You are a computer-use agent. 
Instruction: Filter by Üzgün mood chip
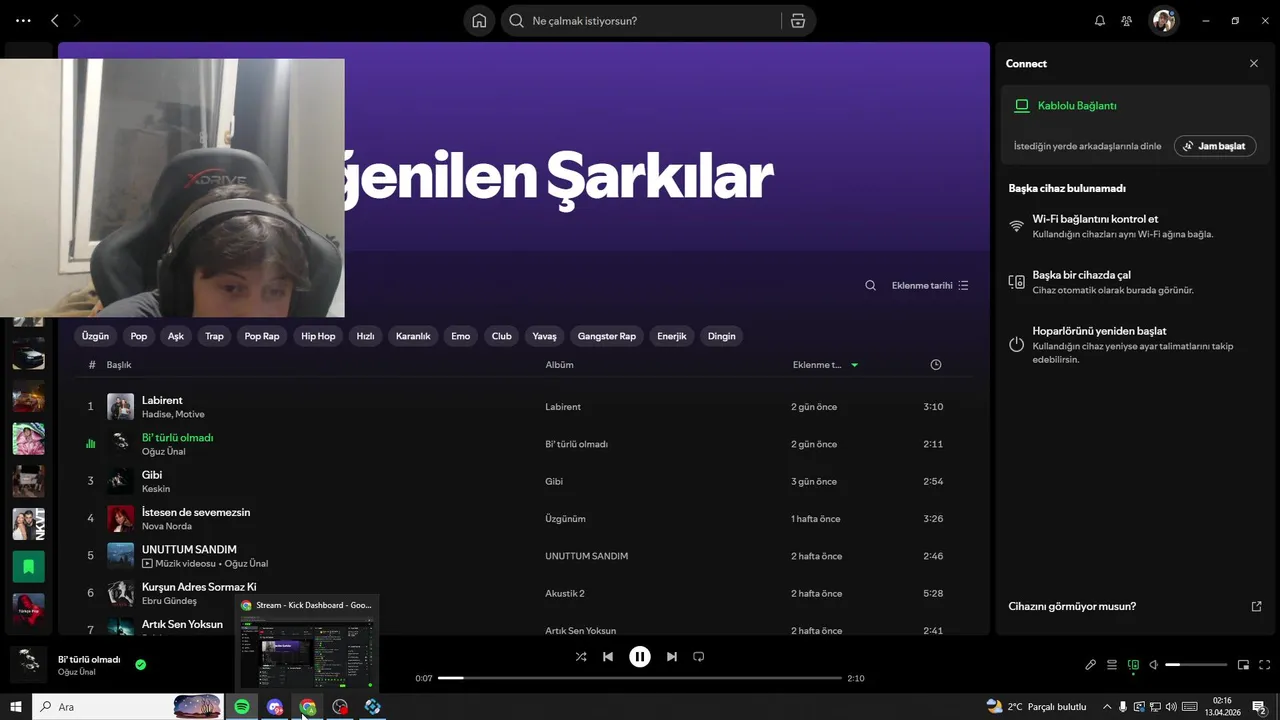[95, 337]
